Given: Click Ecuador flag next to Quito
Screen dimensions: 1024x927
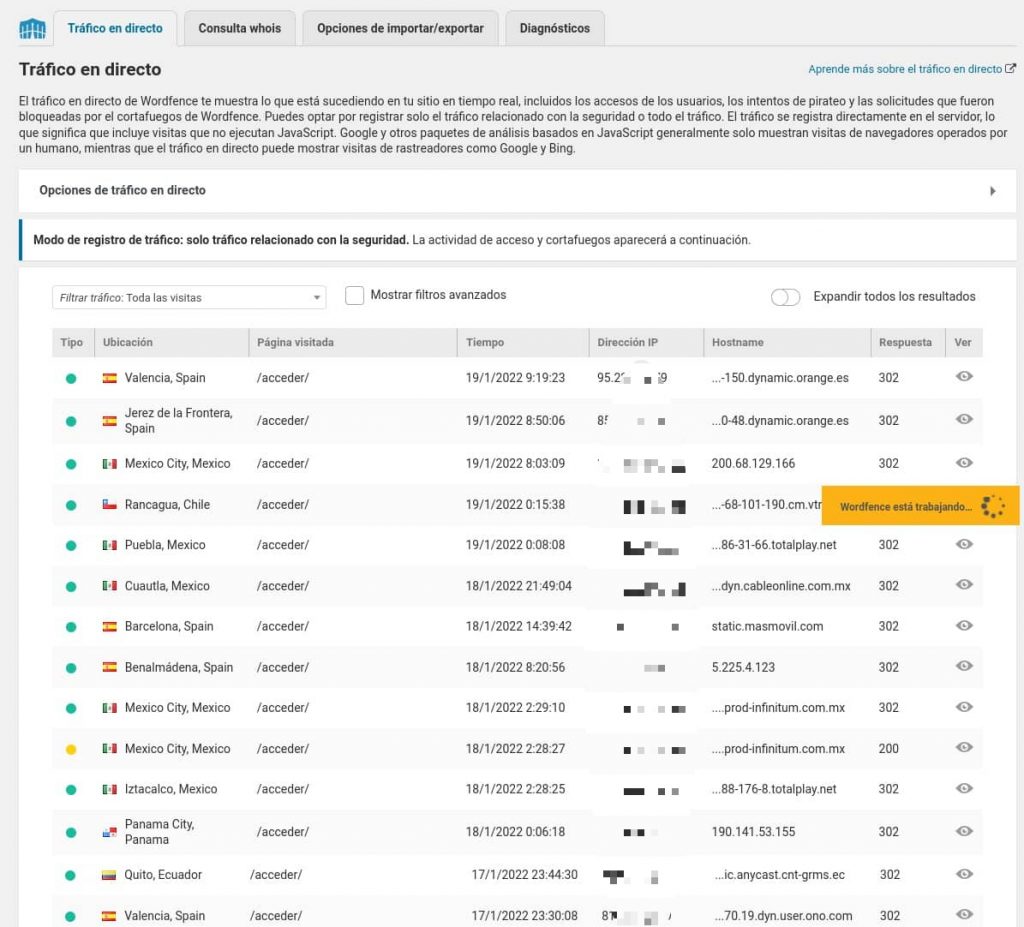Looking at the screenshot, I should tap(109, 875).
